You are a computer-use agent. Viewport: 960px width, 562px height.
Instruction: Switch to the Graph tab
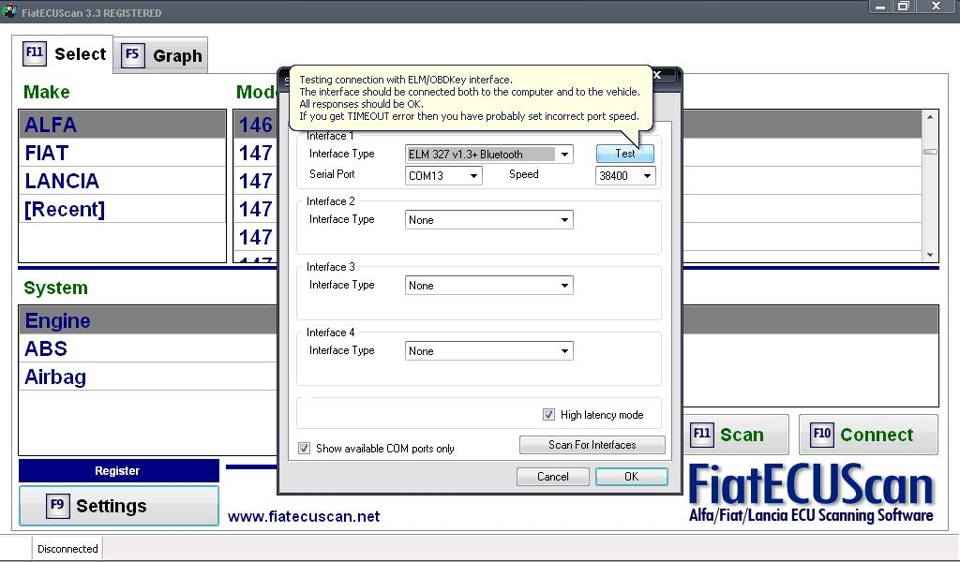pos(162,55)
